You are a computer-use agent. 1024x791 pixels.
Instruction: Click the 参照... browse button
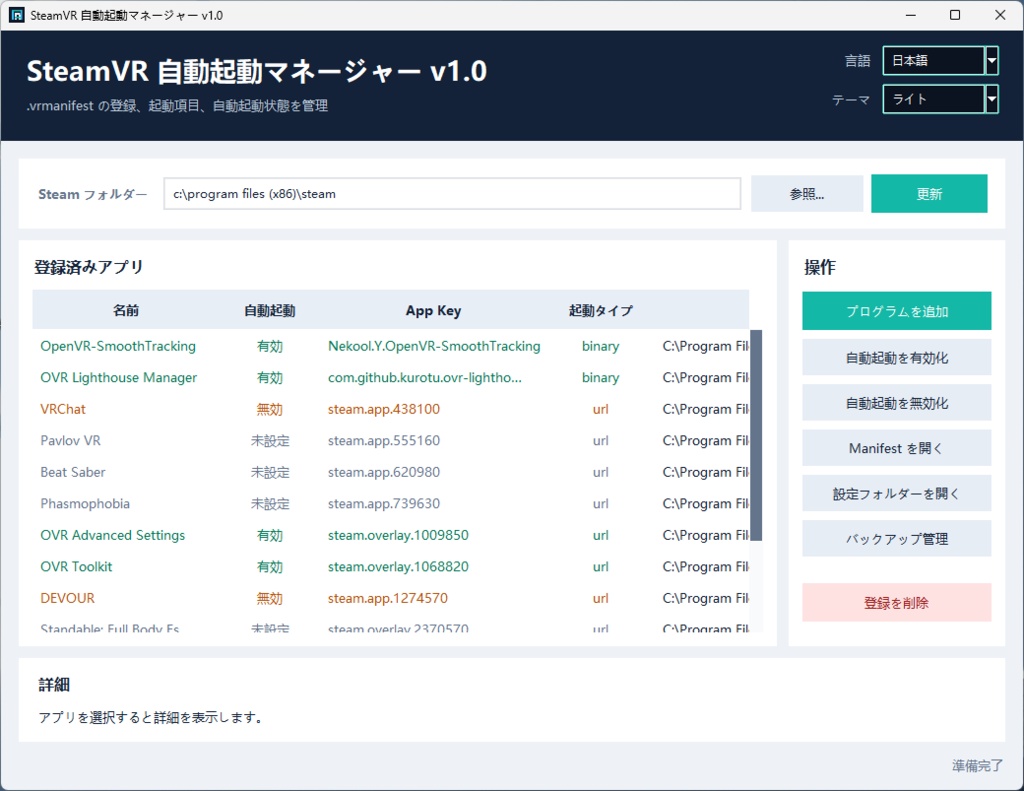[x=807, y=194]
